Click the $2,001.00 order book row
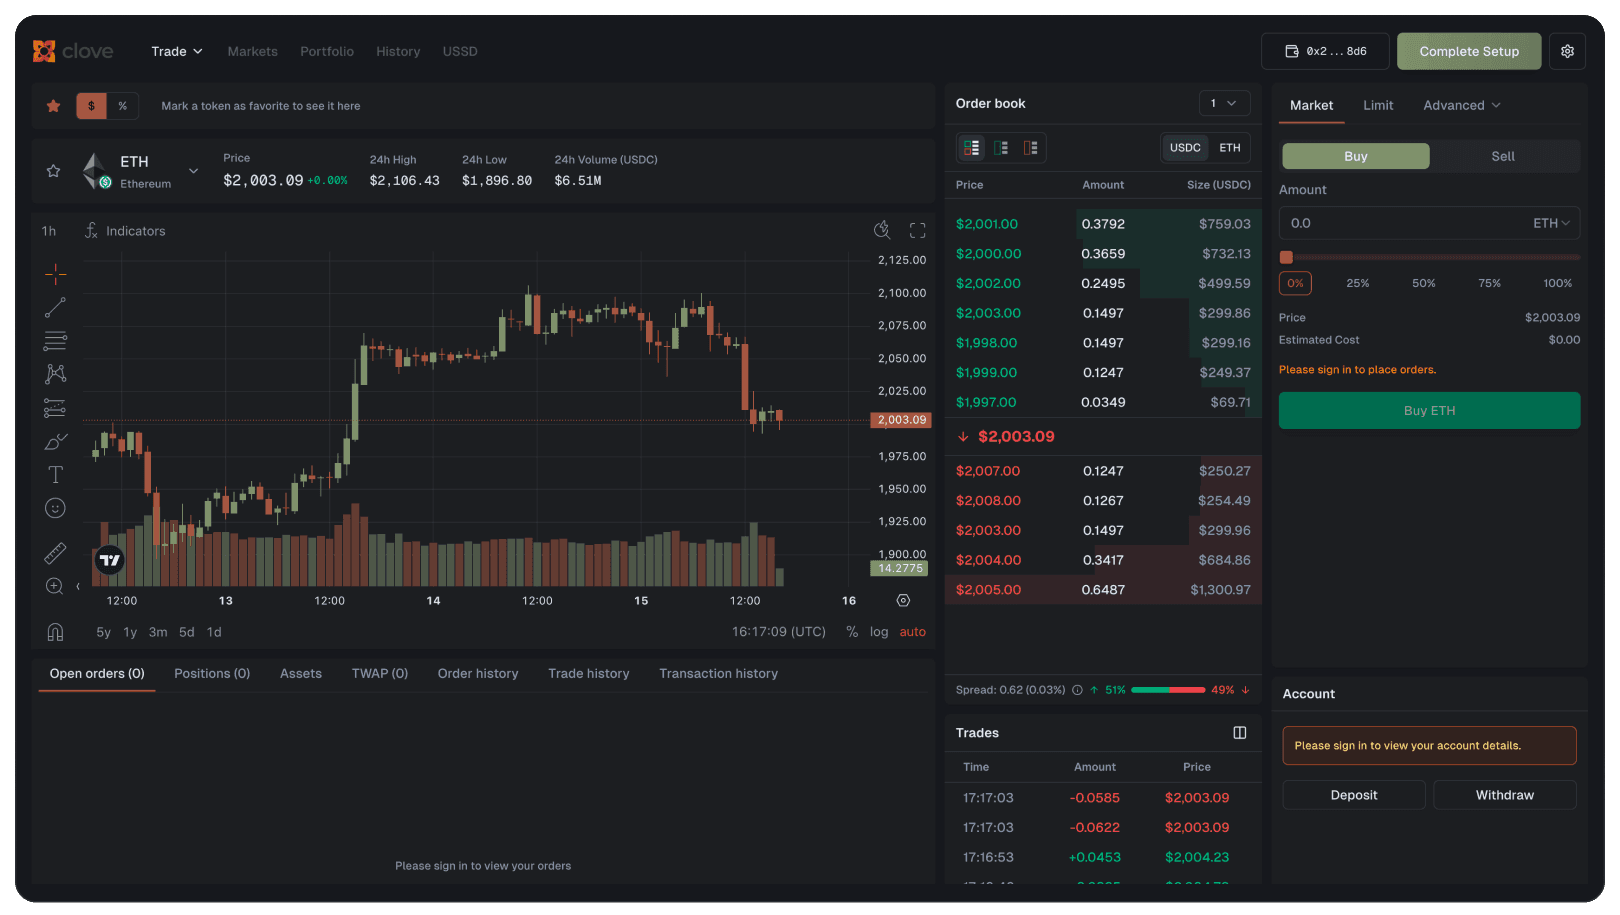This screenshot has width=1620, height=915. tap(1103, 224)
